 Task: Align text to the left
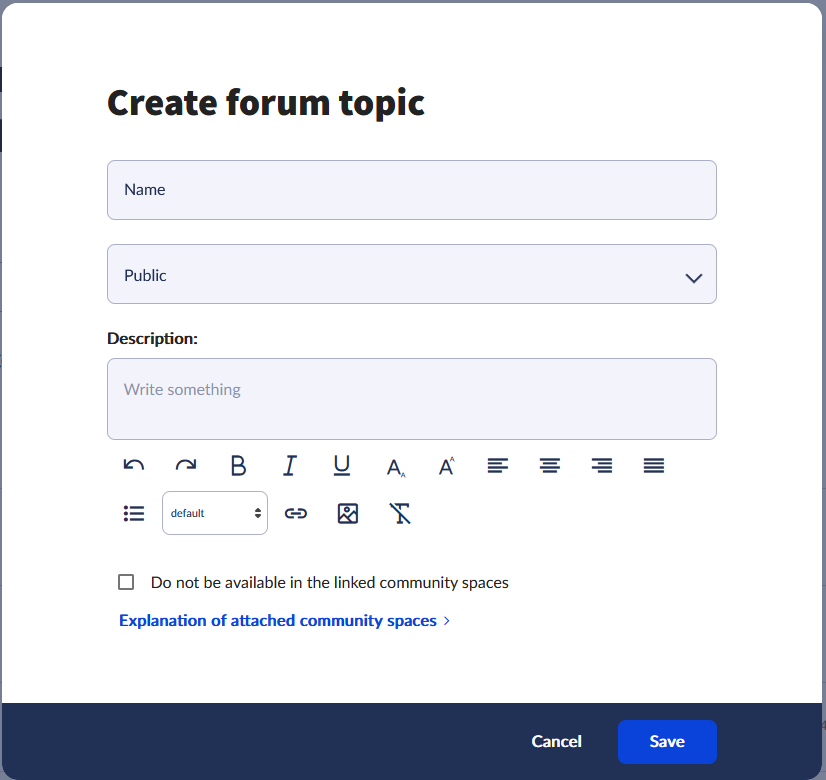(498, 466)
